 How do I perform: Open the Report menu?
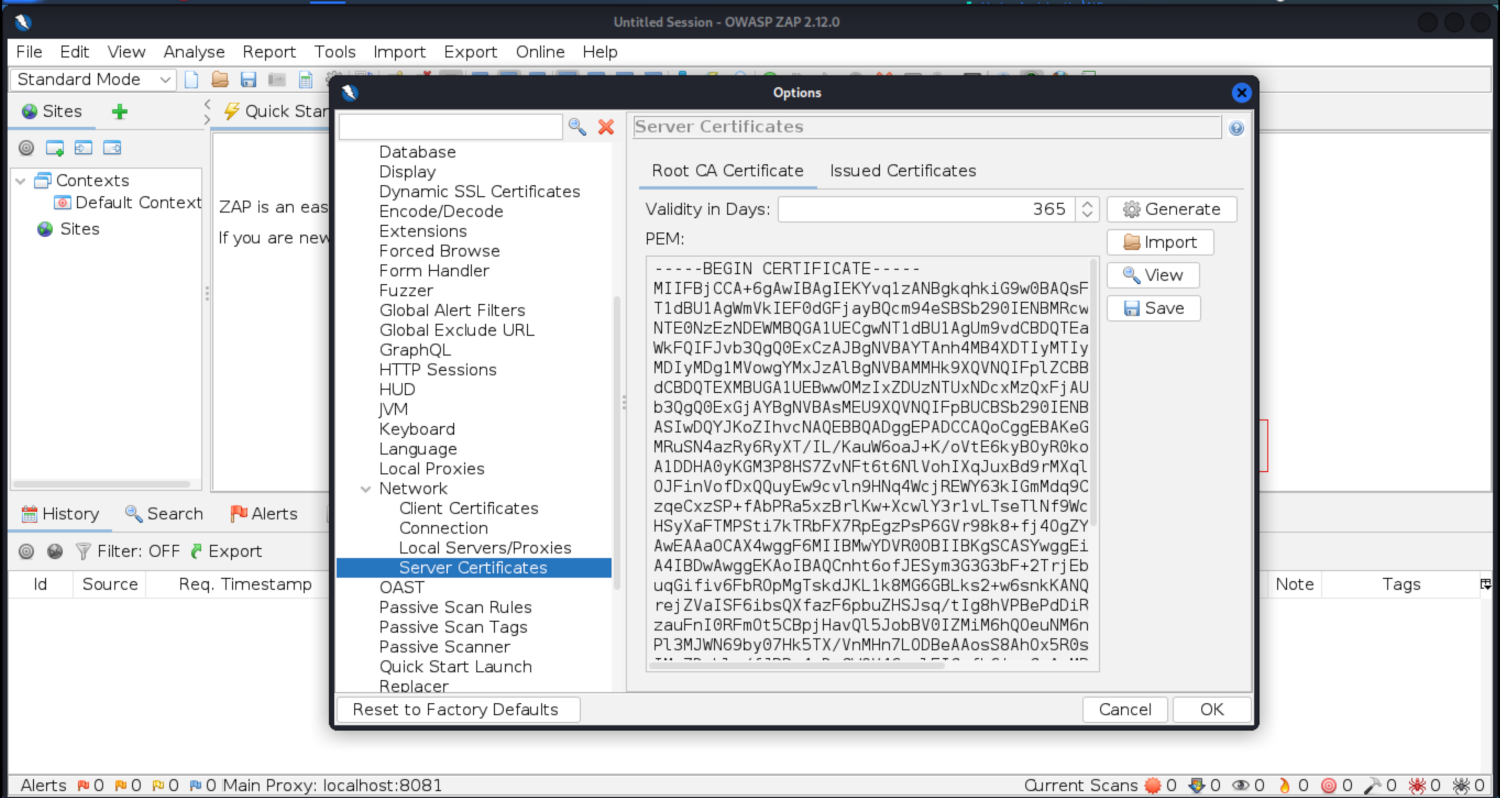click(x=269, y=52)
